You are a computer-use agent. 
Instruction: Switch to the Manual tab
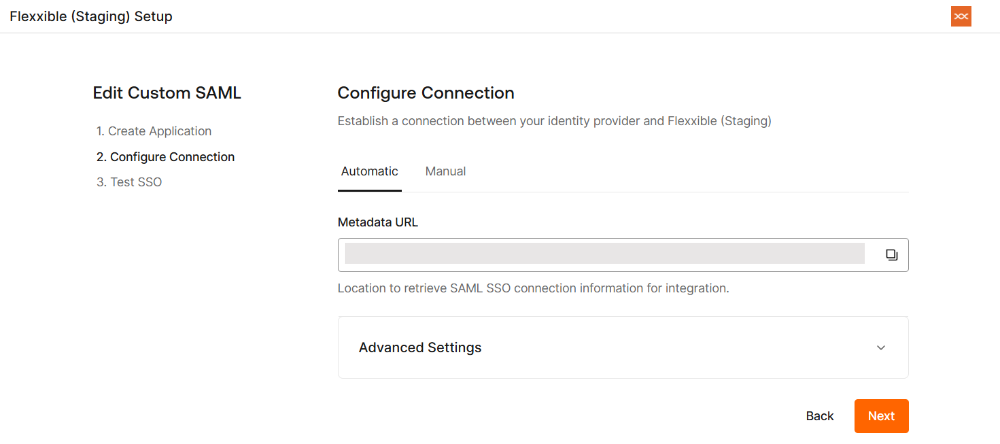coord(445,171)
